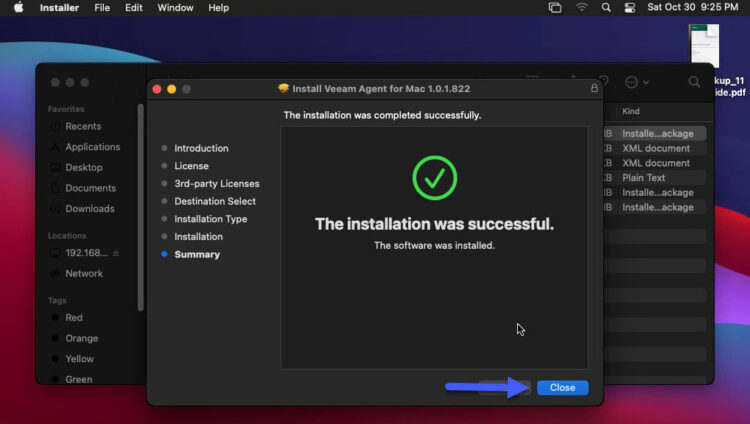Click the Network globe icon in sidebar

pos(55,273)
